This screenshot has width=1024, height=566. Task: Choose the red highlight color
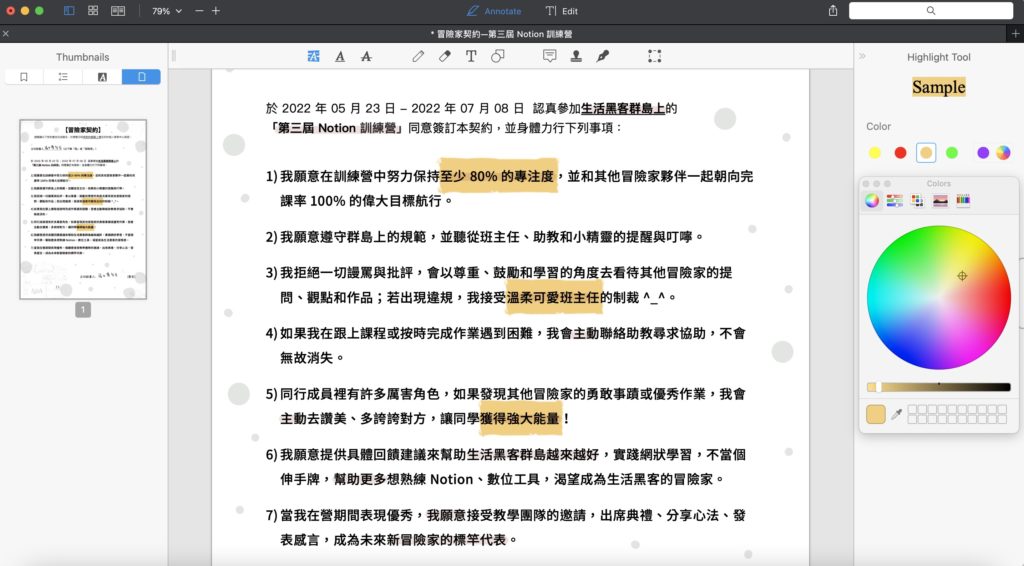(x=900, y=153)
